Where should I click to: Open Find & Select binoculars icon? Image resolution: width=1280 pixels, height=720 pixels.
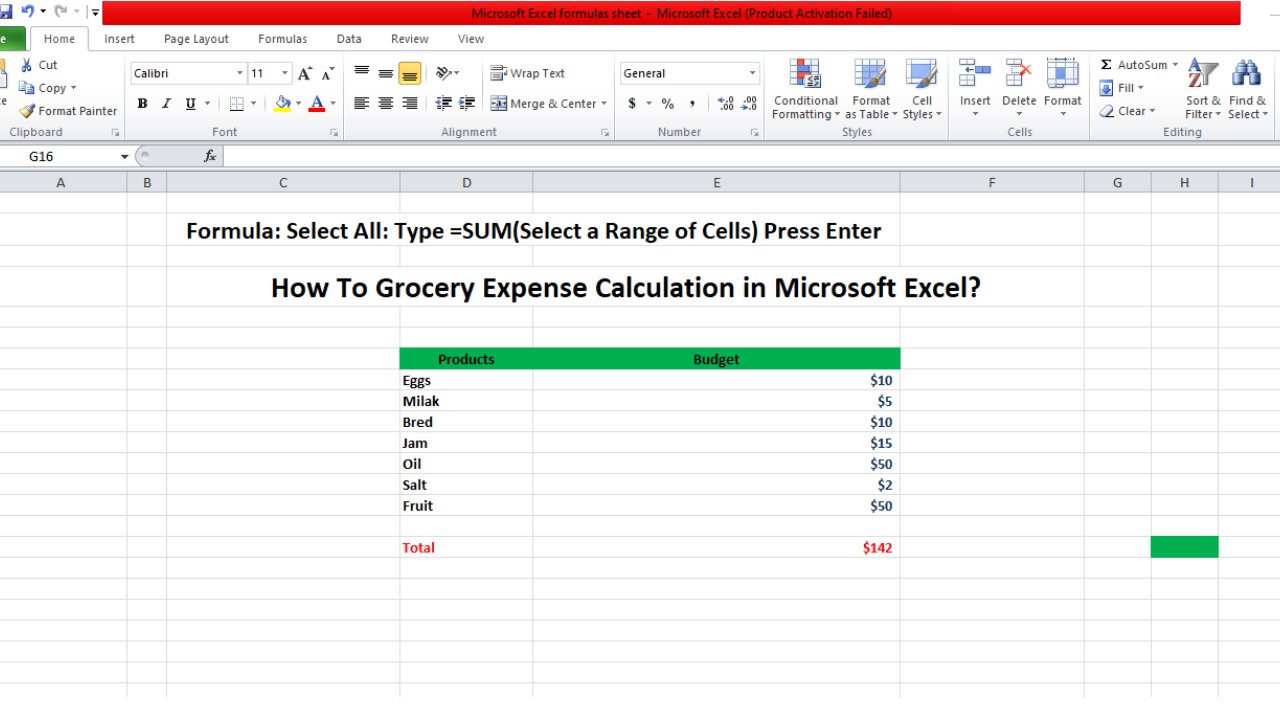click(1246, 73)
